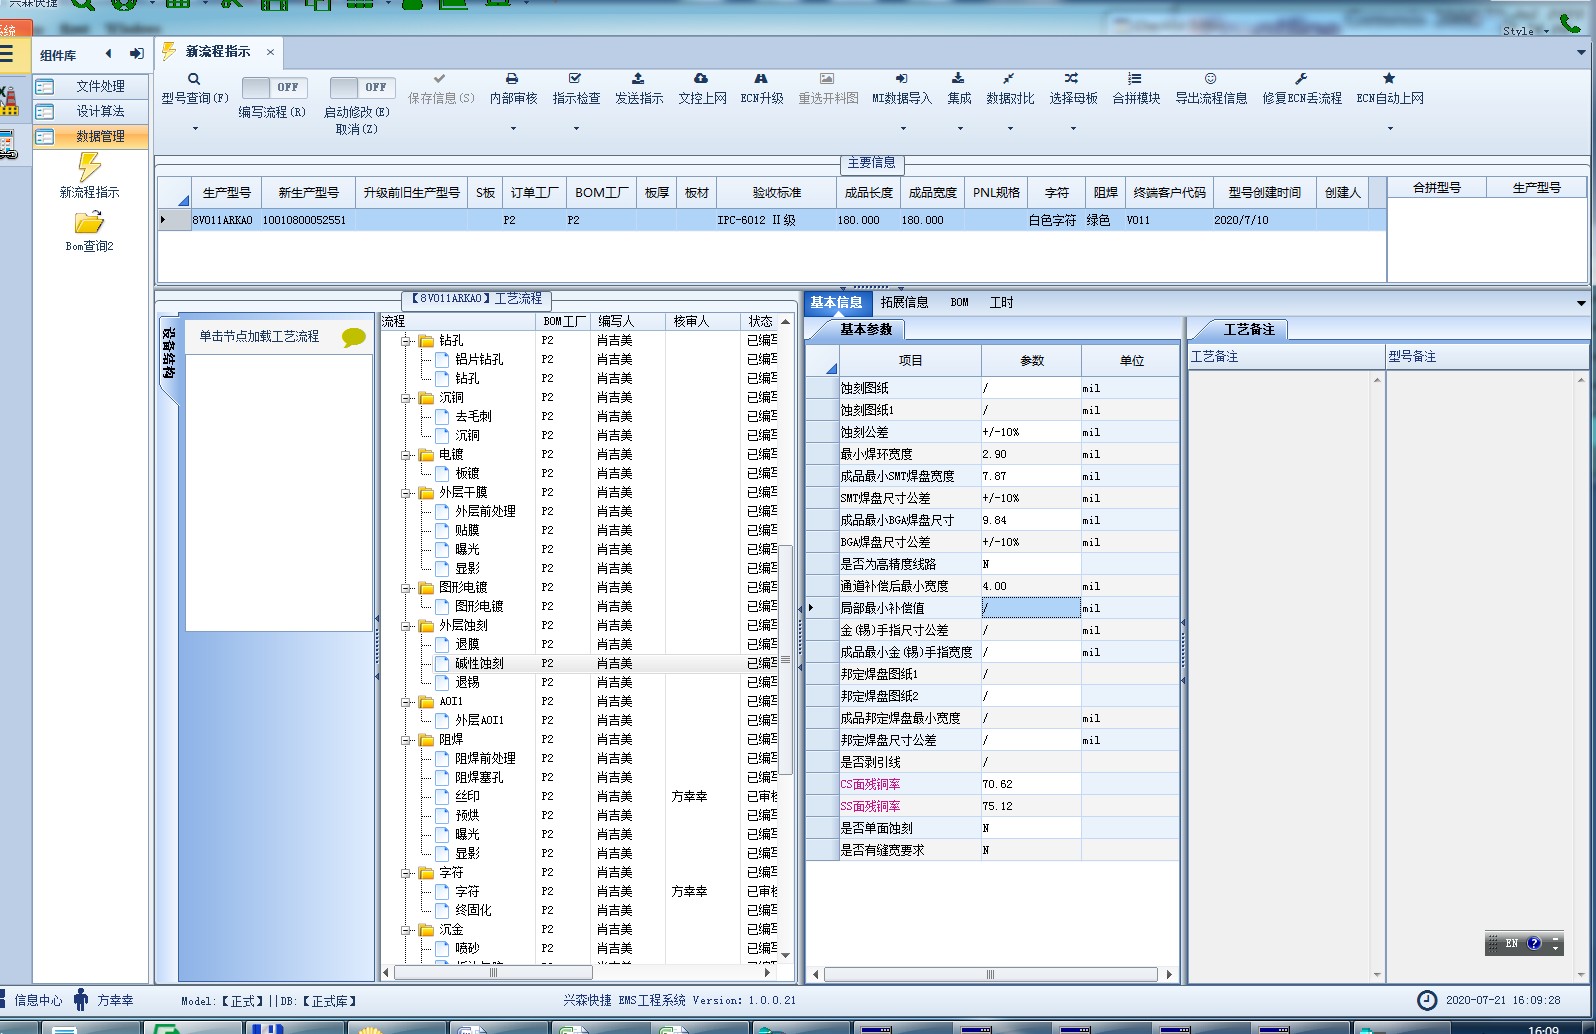Click the 合拼模块 list icon
Viewport: 1596px width, 1034px height.
[1134, 78]
